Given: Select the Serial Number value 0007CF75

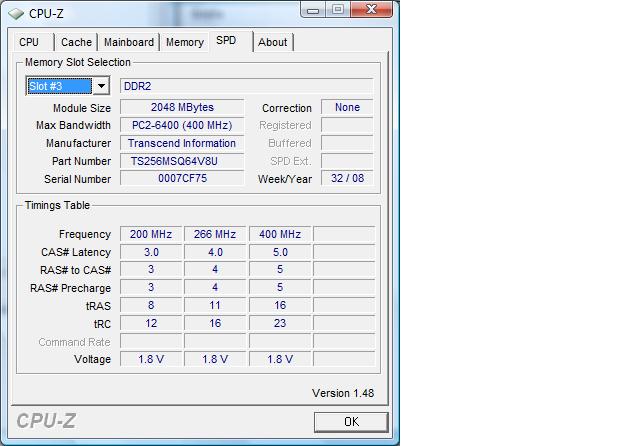Looking at the screenshot, I should [182, 179].
